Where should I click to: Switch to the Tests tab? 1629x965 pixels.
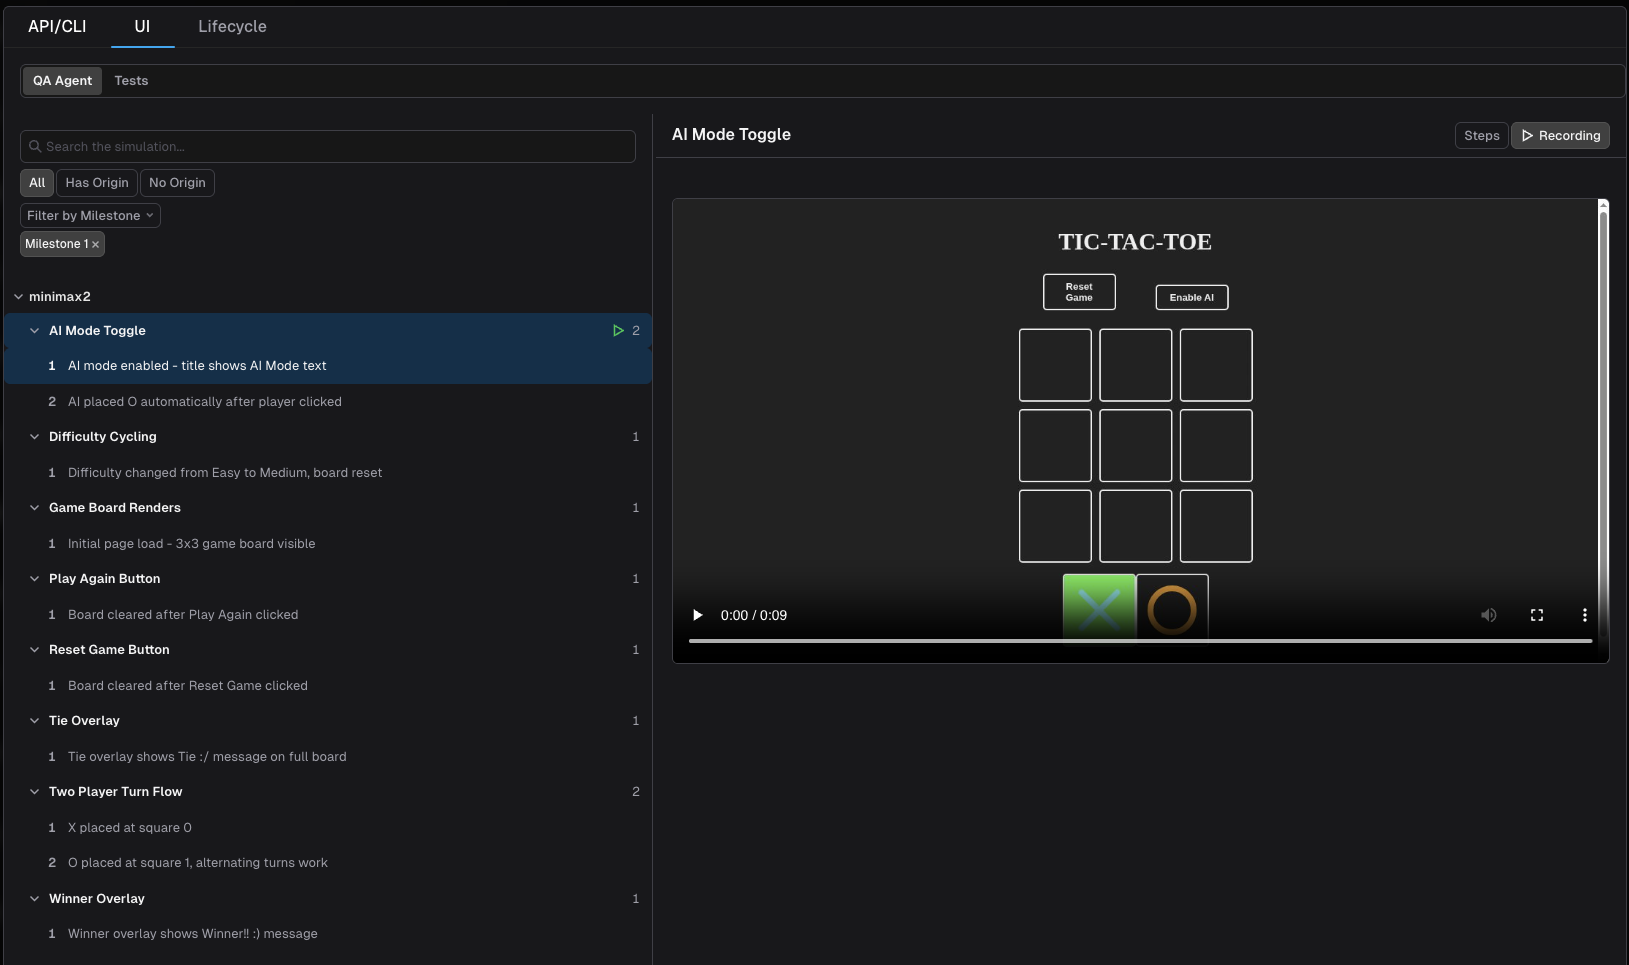[131, 81]
